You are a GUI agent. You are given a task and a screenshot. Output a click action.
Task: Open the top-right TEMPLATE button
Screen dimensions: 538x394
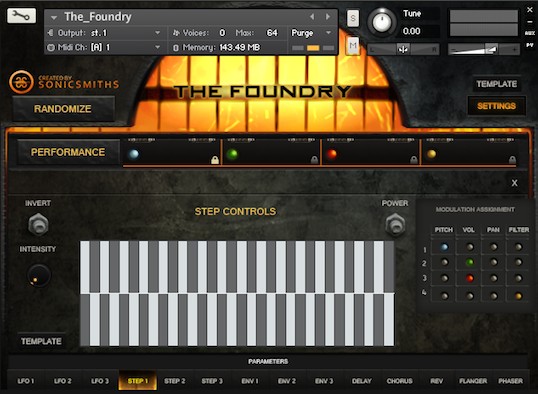(496, 84)
